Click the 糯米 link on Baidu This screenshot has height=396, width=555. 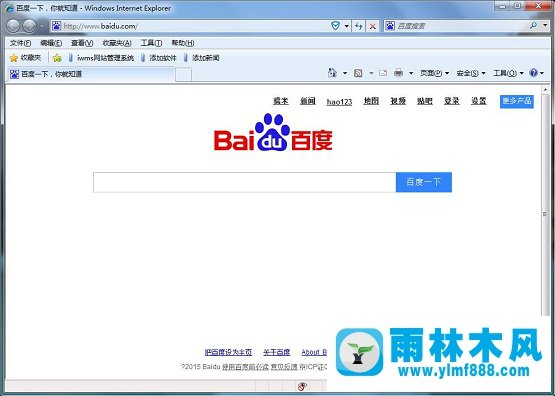click(x=281, y=101)
